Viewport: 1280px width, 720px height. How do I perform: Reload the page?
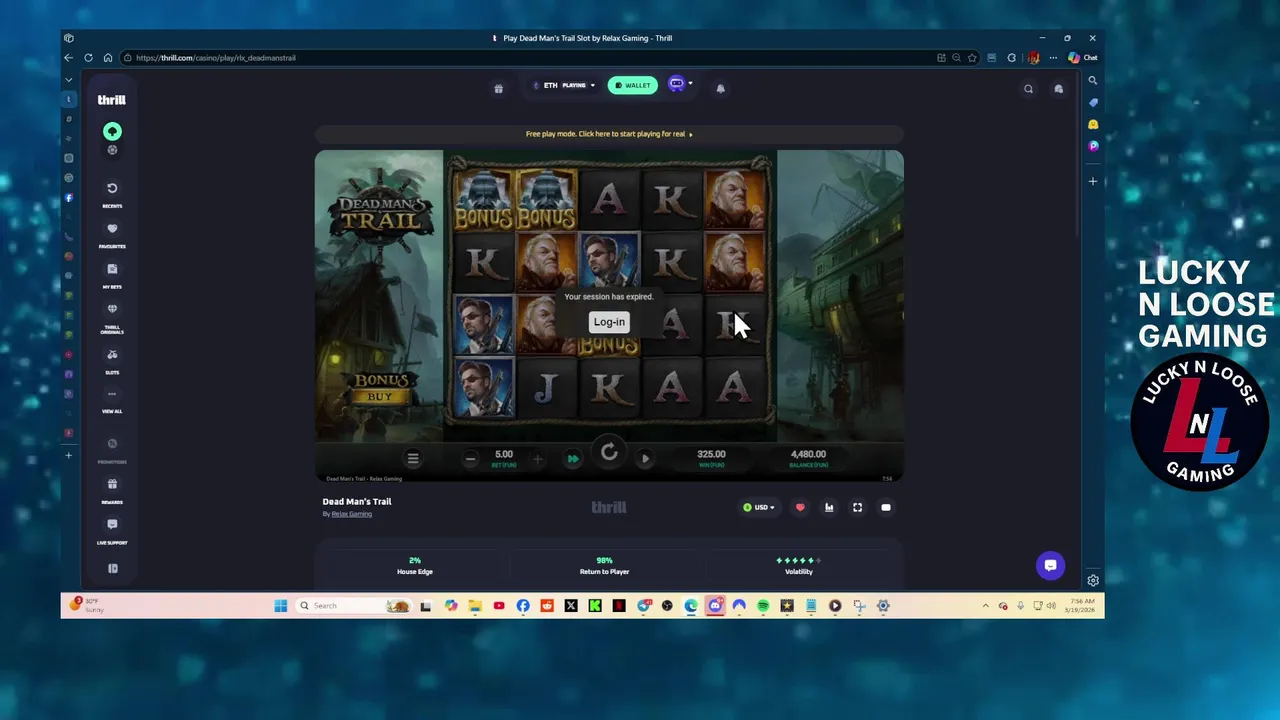tap(88, 58)
